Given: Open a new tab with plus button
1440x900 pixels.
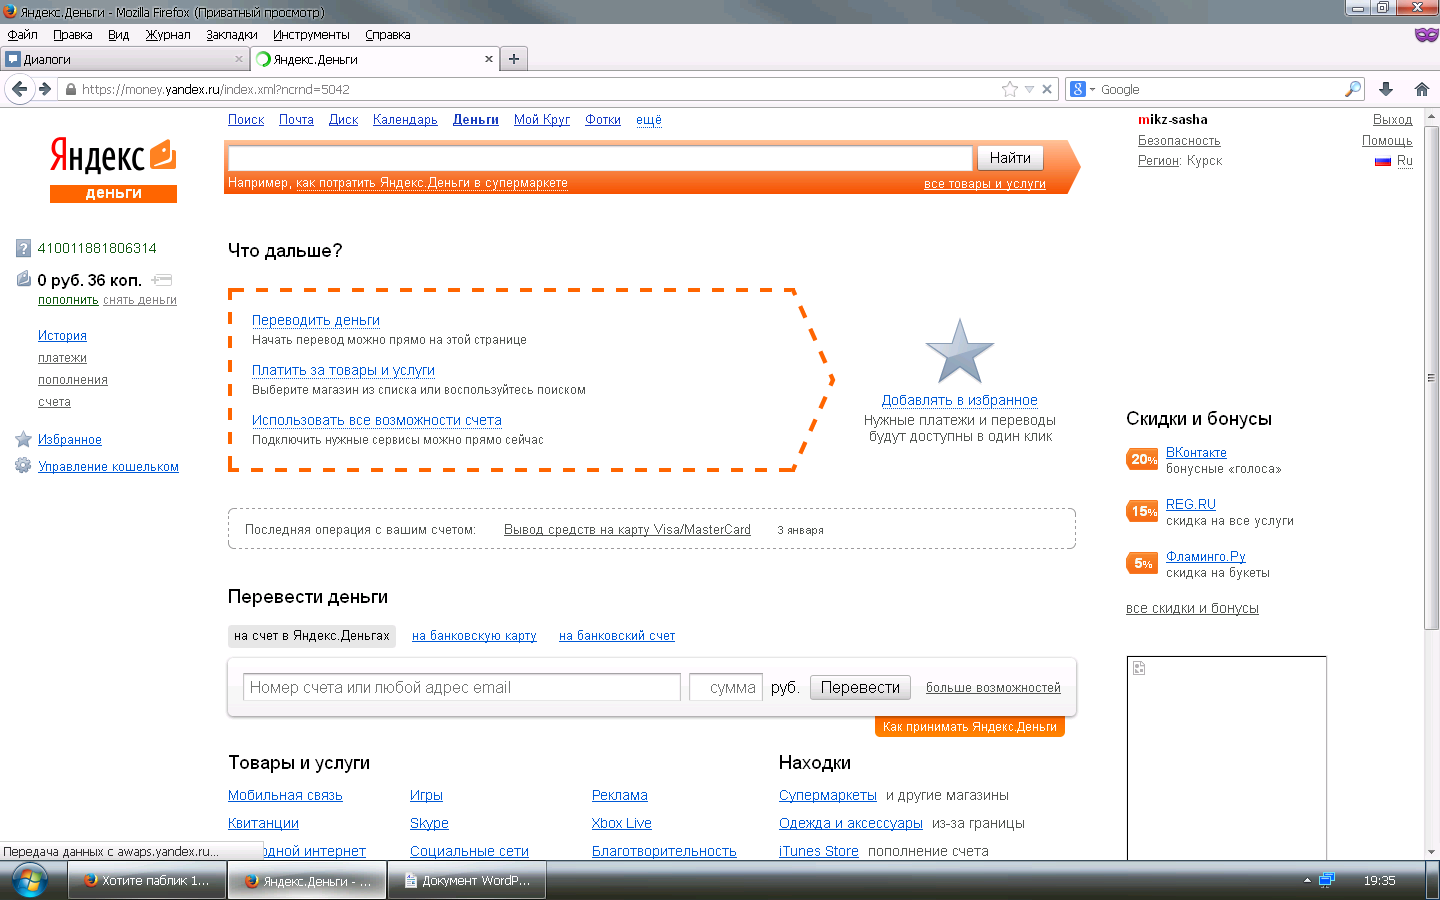Looking at the screenshot, I should 514,59.
